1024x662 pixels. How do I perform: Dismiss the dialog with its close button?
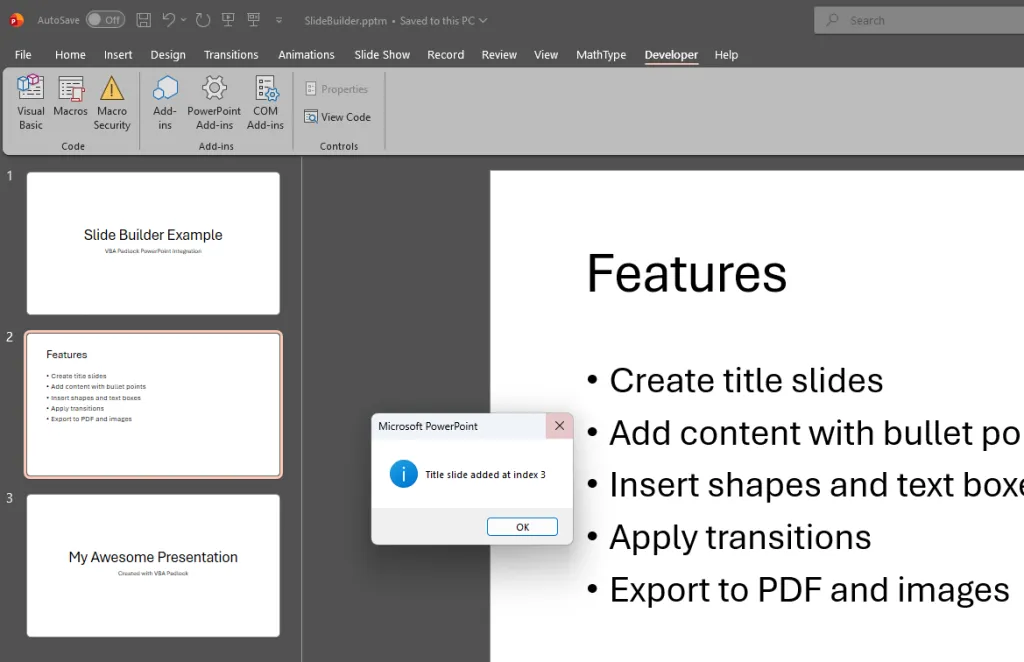tap(559, 425)
